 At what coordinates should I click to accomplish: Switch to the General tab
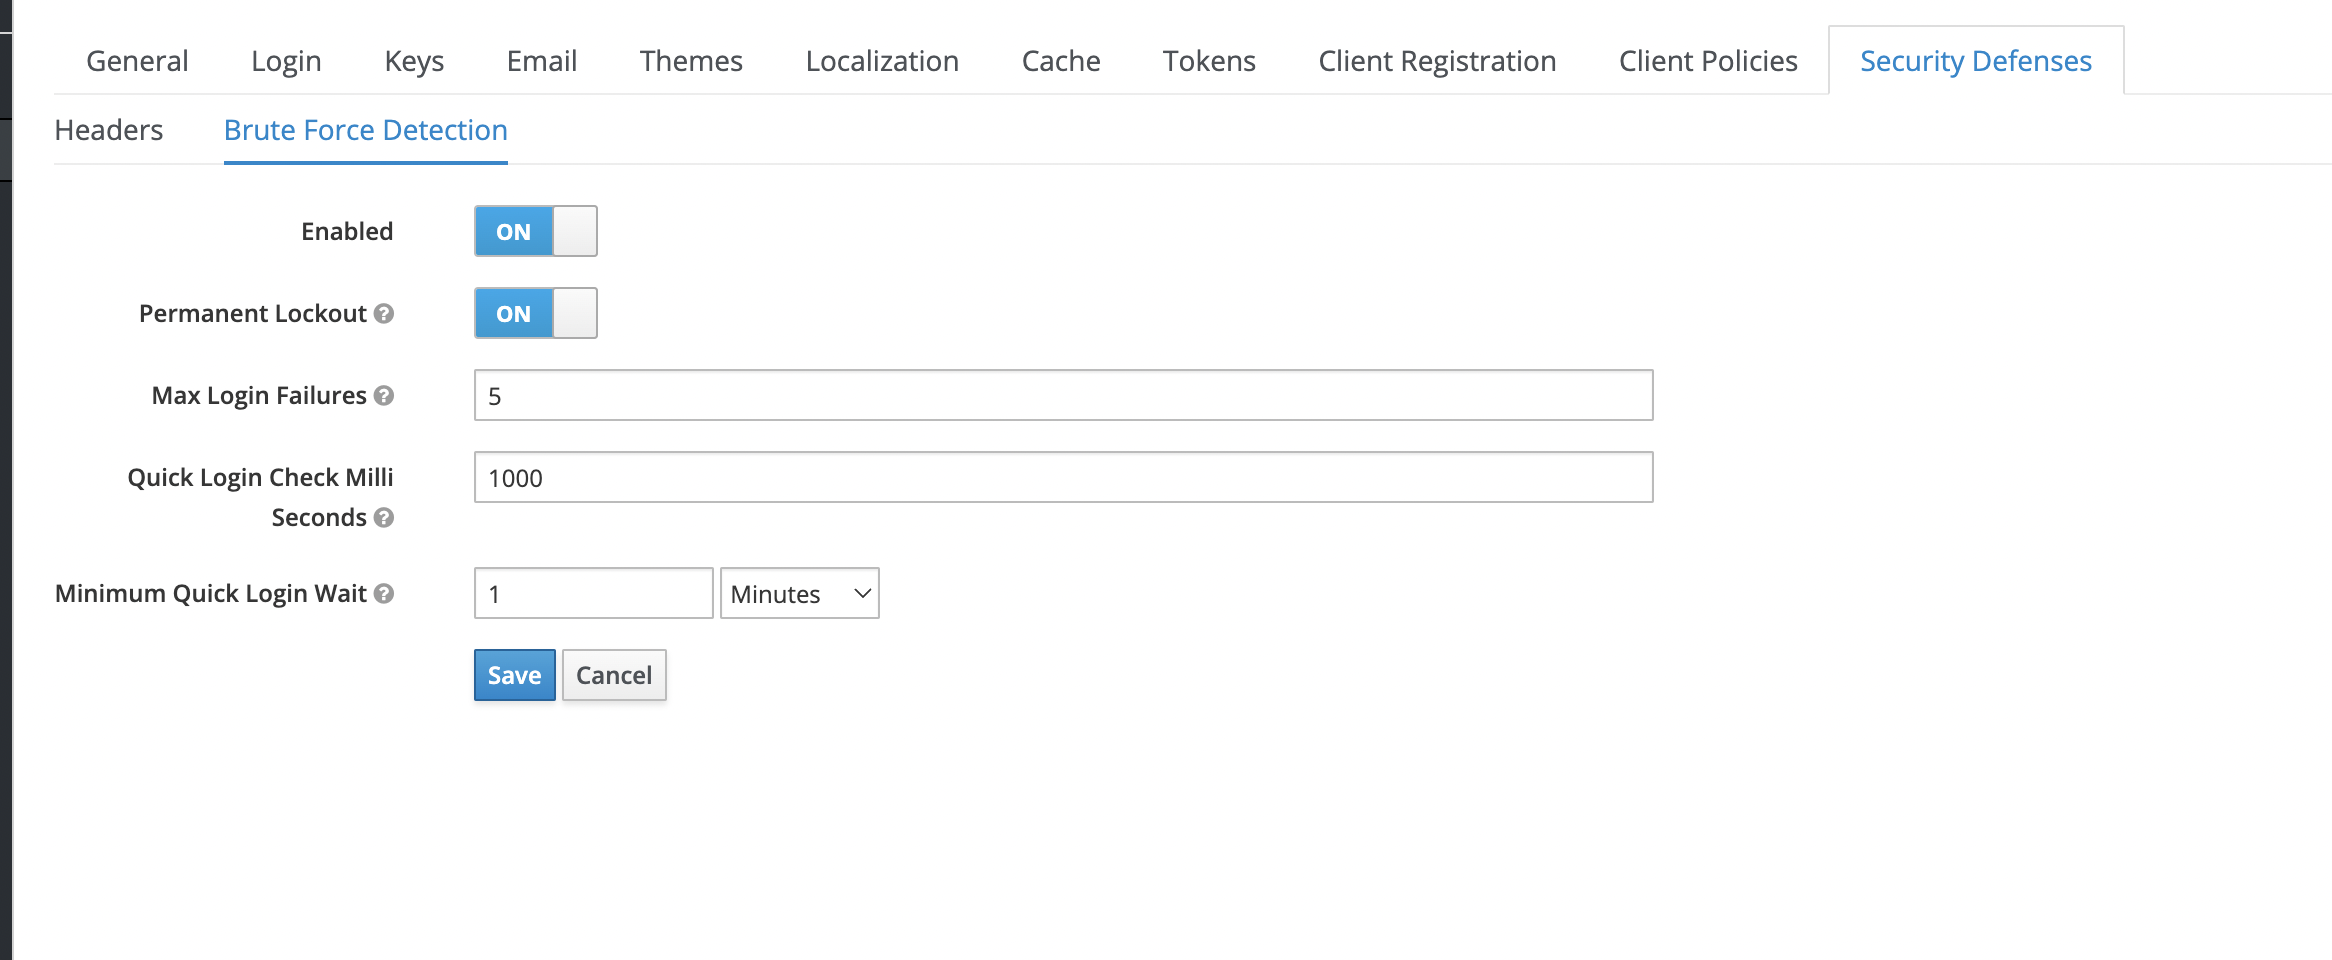pyautogui.click(x=136, y=60)
